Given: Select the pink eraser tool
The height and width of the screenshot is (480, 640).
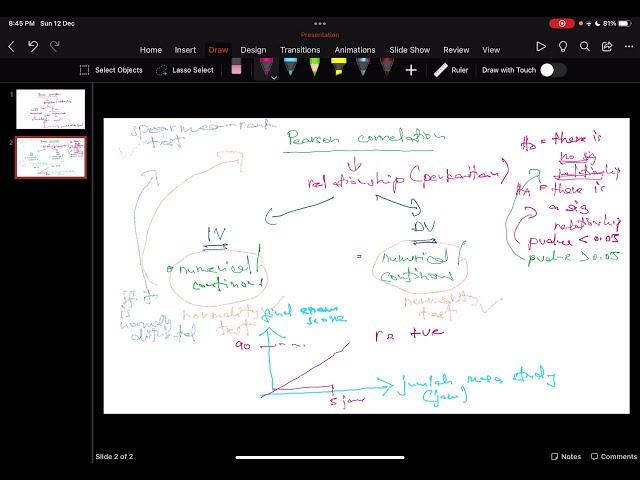Looking at the screenshot, I should 236,67.
